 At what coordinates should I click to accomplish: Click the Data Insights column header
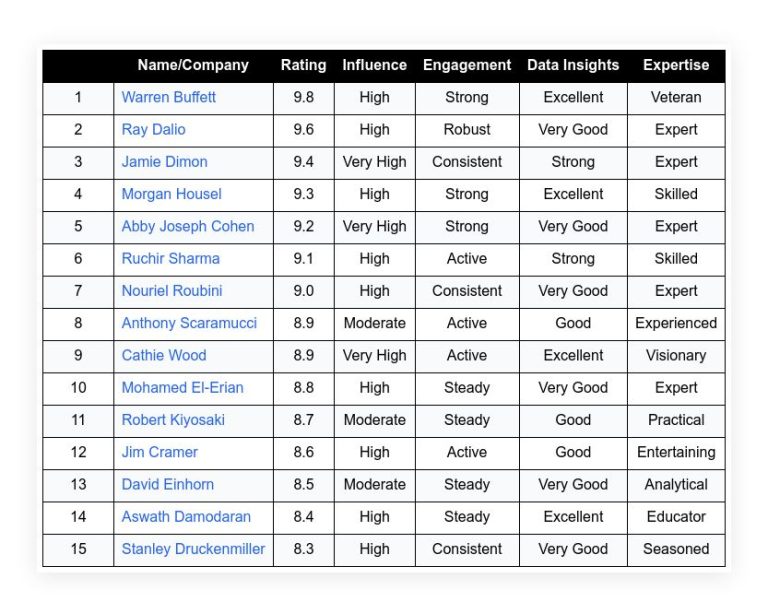[573, 65]
